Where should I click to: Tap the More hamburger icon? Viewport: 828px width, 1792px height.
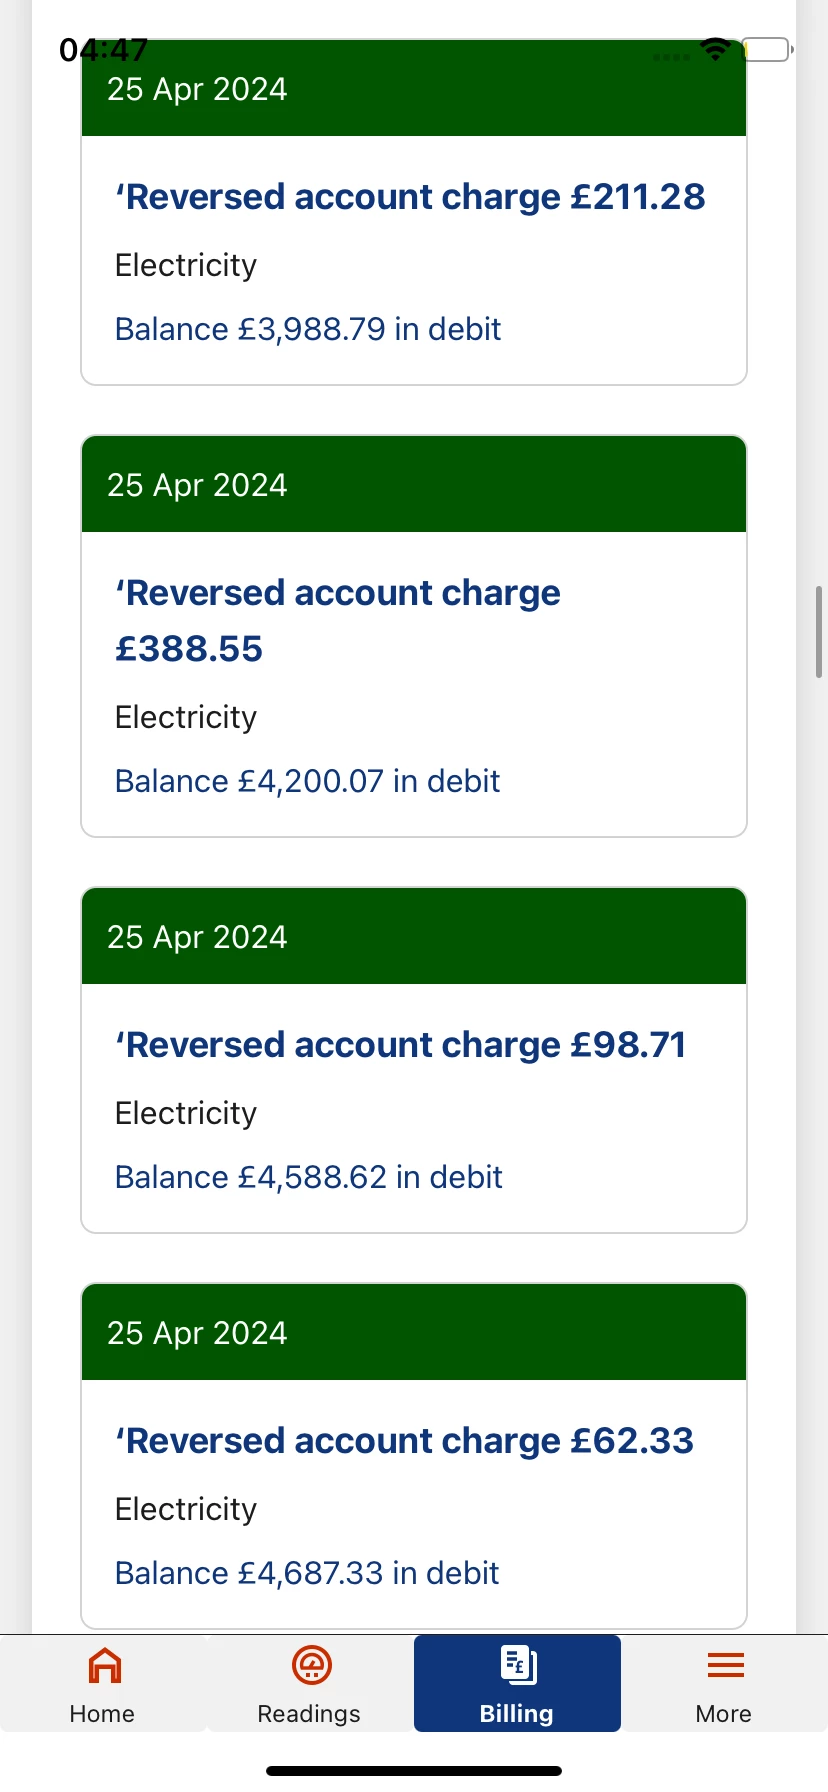click(725, 1666)
